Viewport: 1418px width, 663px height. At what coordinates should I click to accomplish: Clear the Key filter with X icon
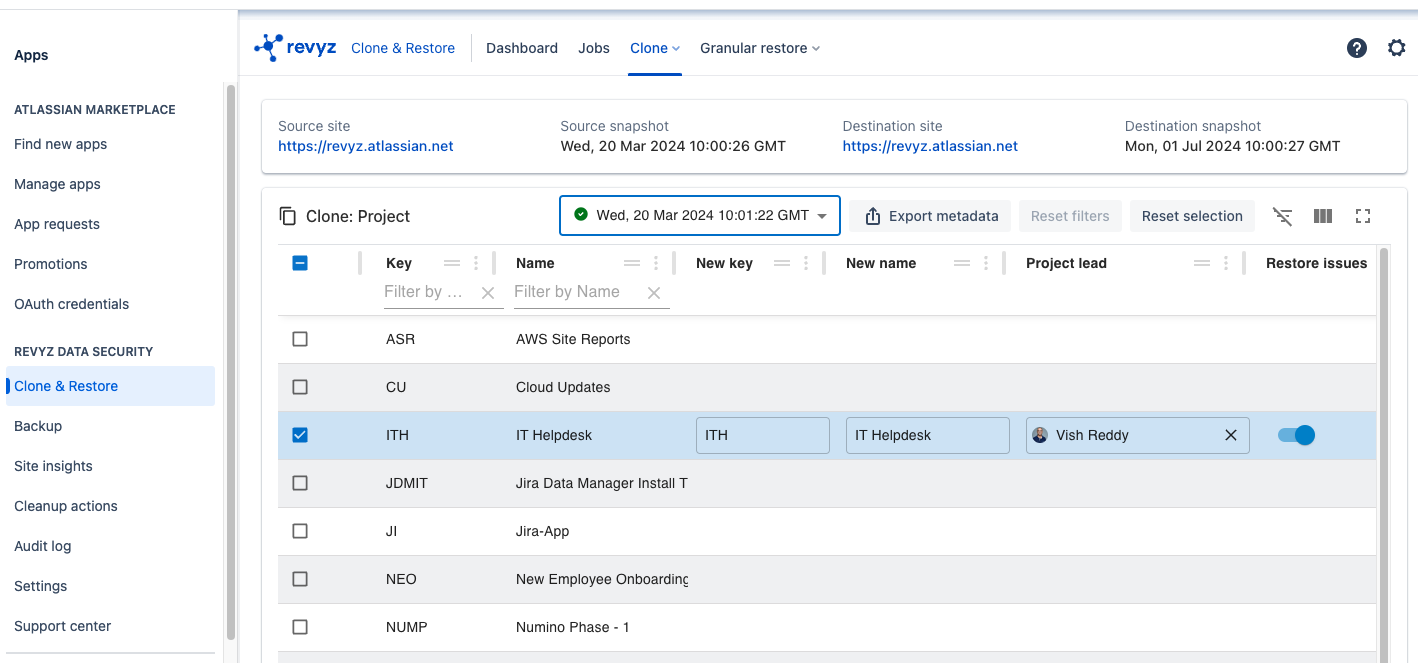pos(488,293)
